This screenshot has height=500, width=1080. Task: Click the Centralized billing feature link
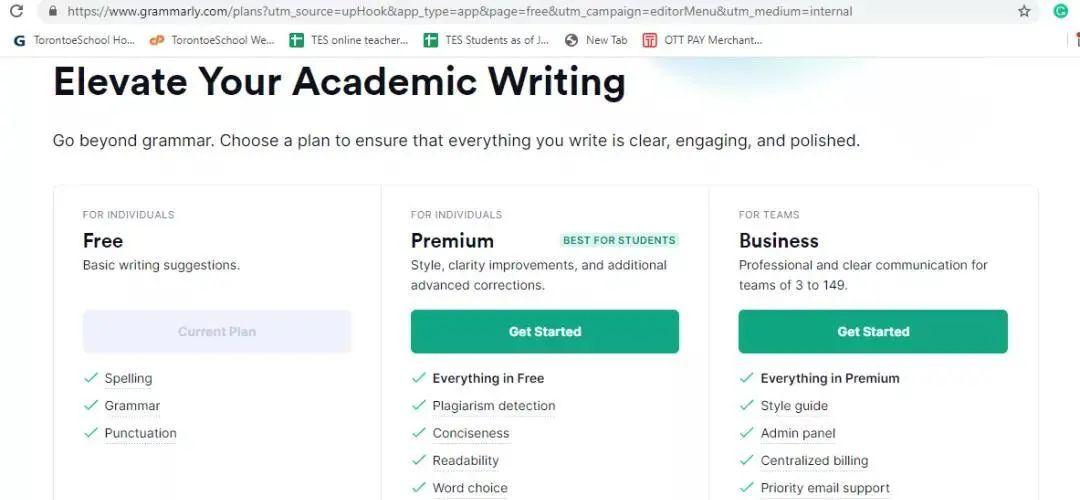coord(814,461)
